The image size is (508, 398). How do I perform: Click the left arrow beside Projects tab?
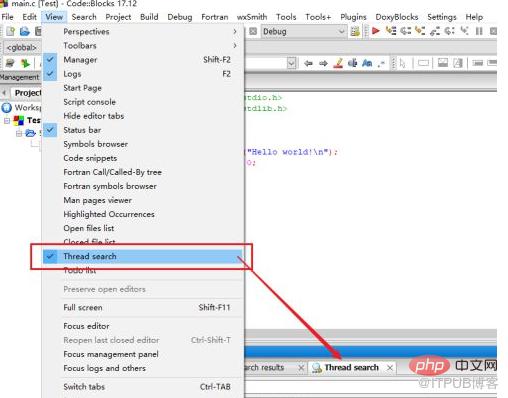click(4, 92)
